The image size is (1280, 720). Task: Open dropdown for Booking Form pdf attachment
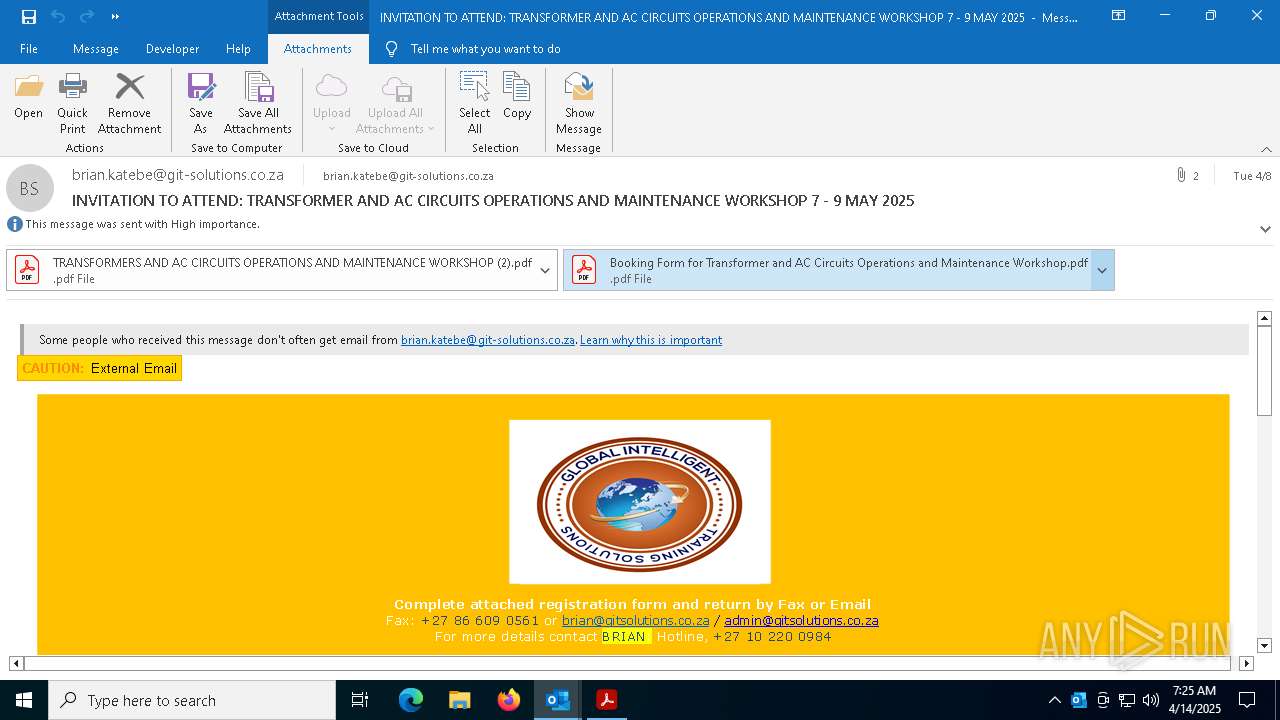[1102, 270]
